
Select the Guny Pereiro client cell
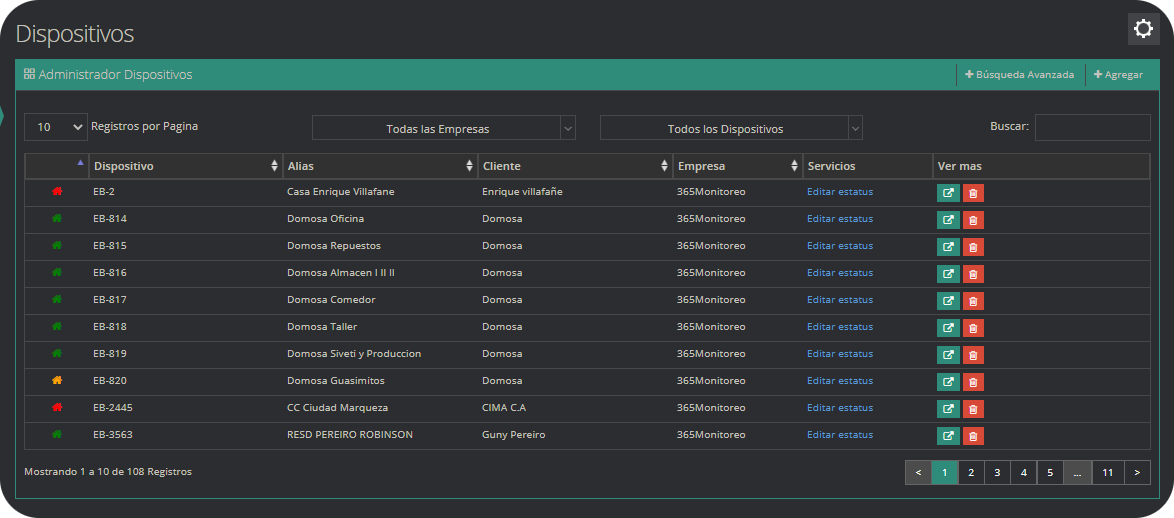[513, 434]
